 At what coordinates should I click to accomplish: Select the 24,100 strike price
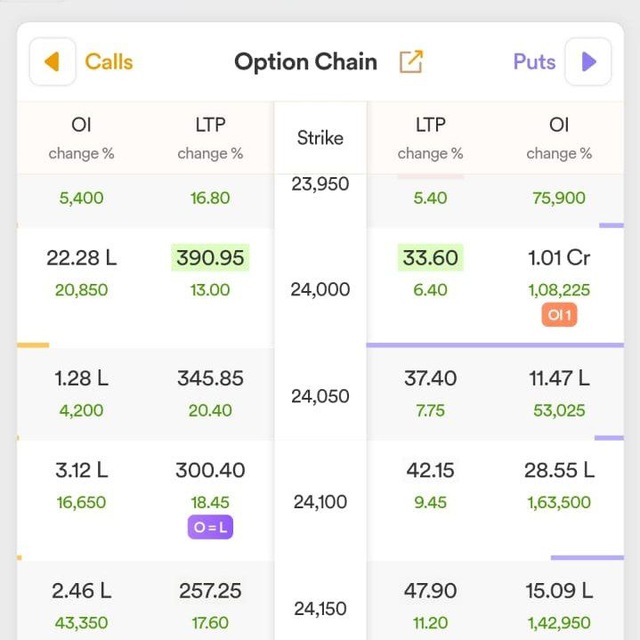pyautogui.click(x=320, y=502)
